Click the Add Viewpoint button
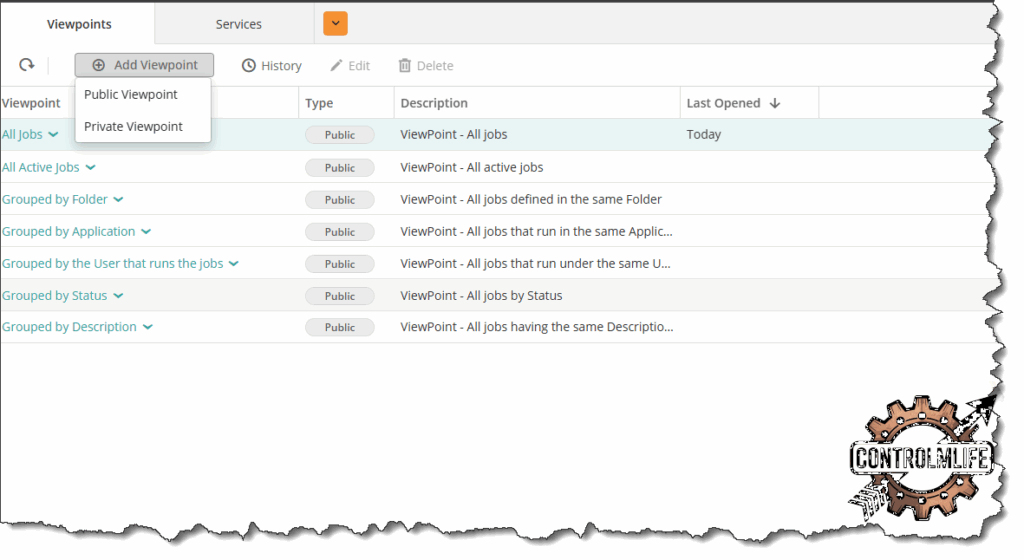 (144, 65)
